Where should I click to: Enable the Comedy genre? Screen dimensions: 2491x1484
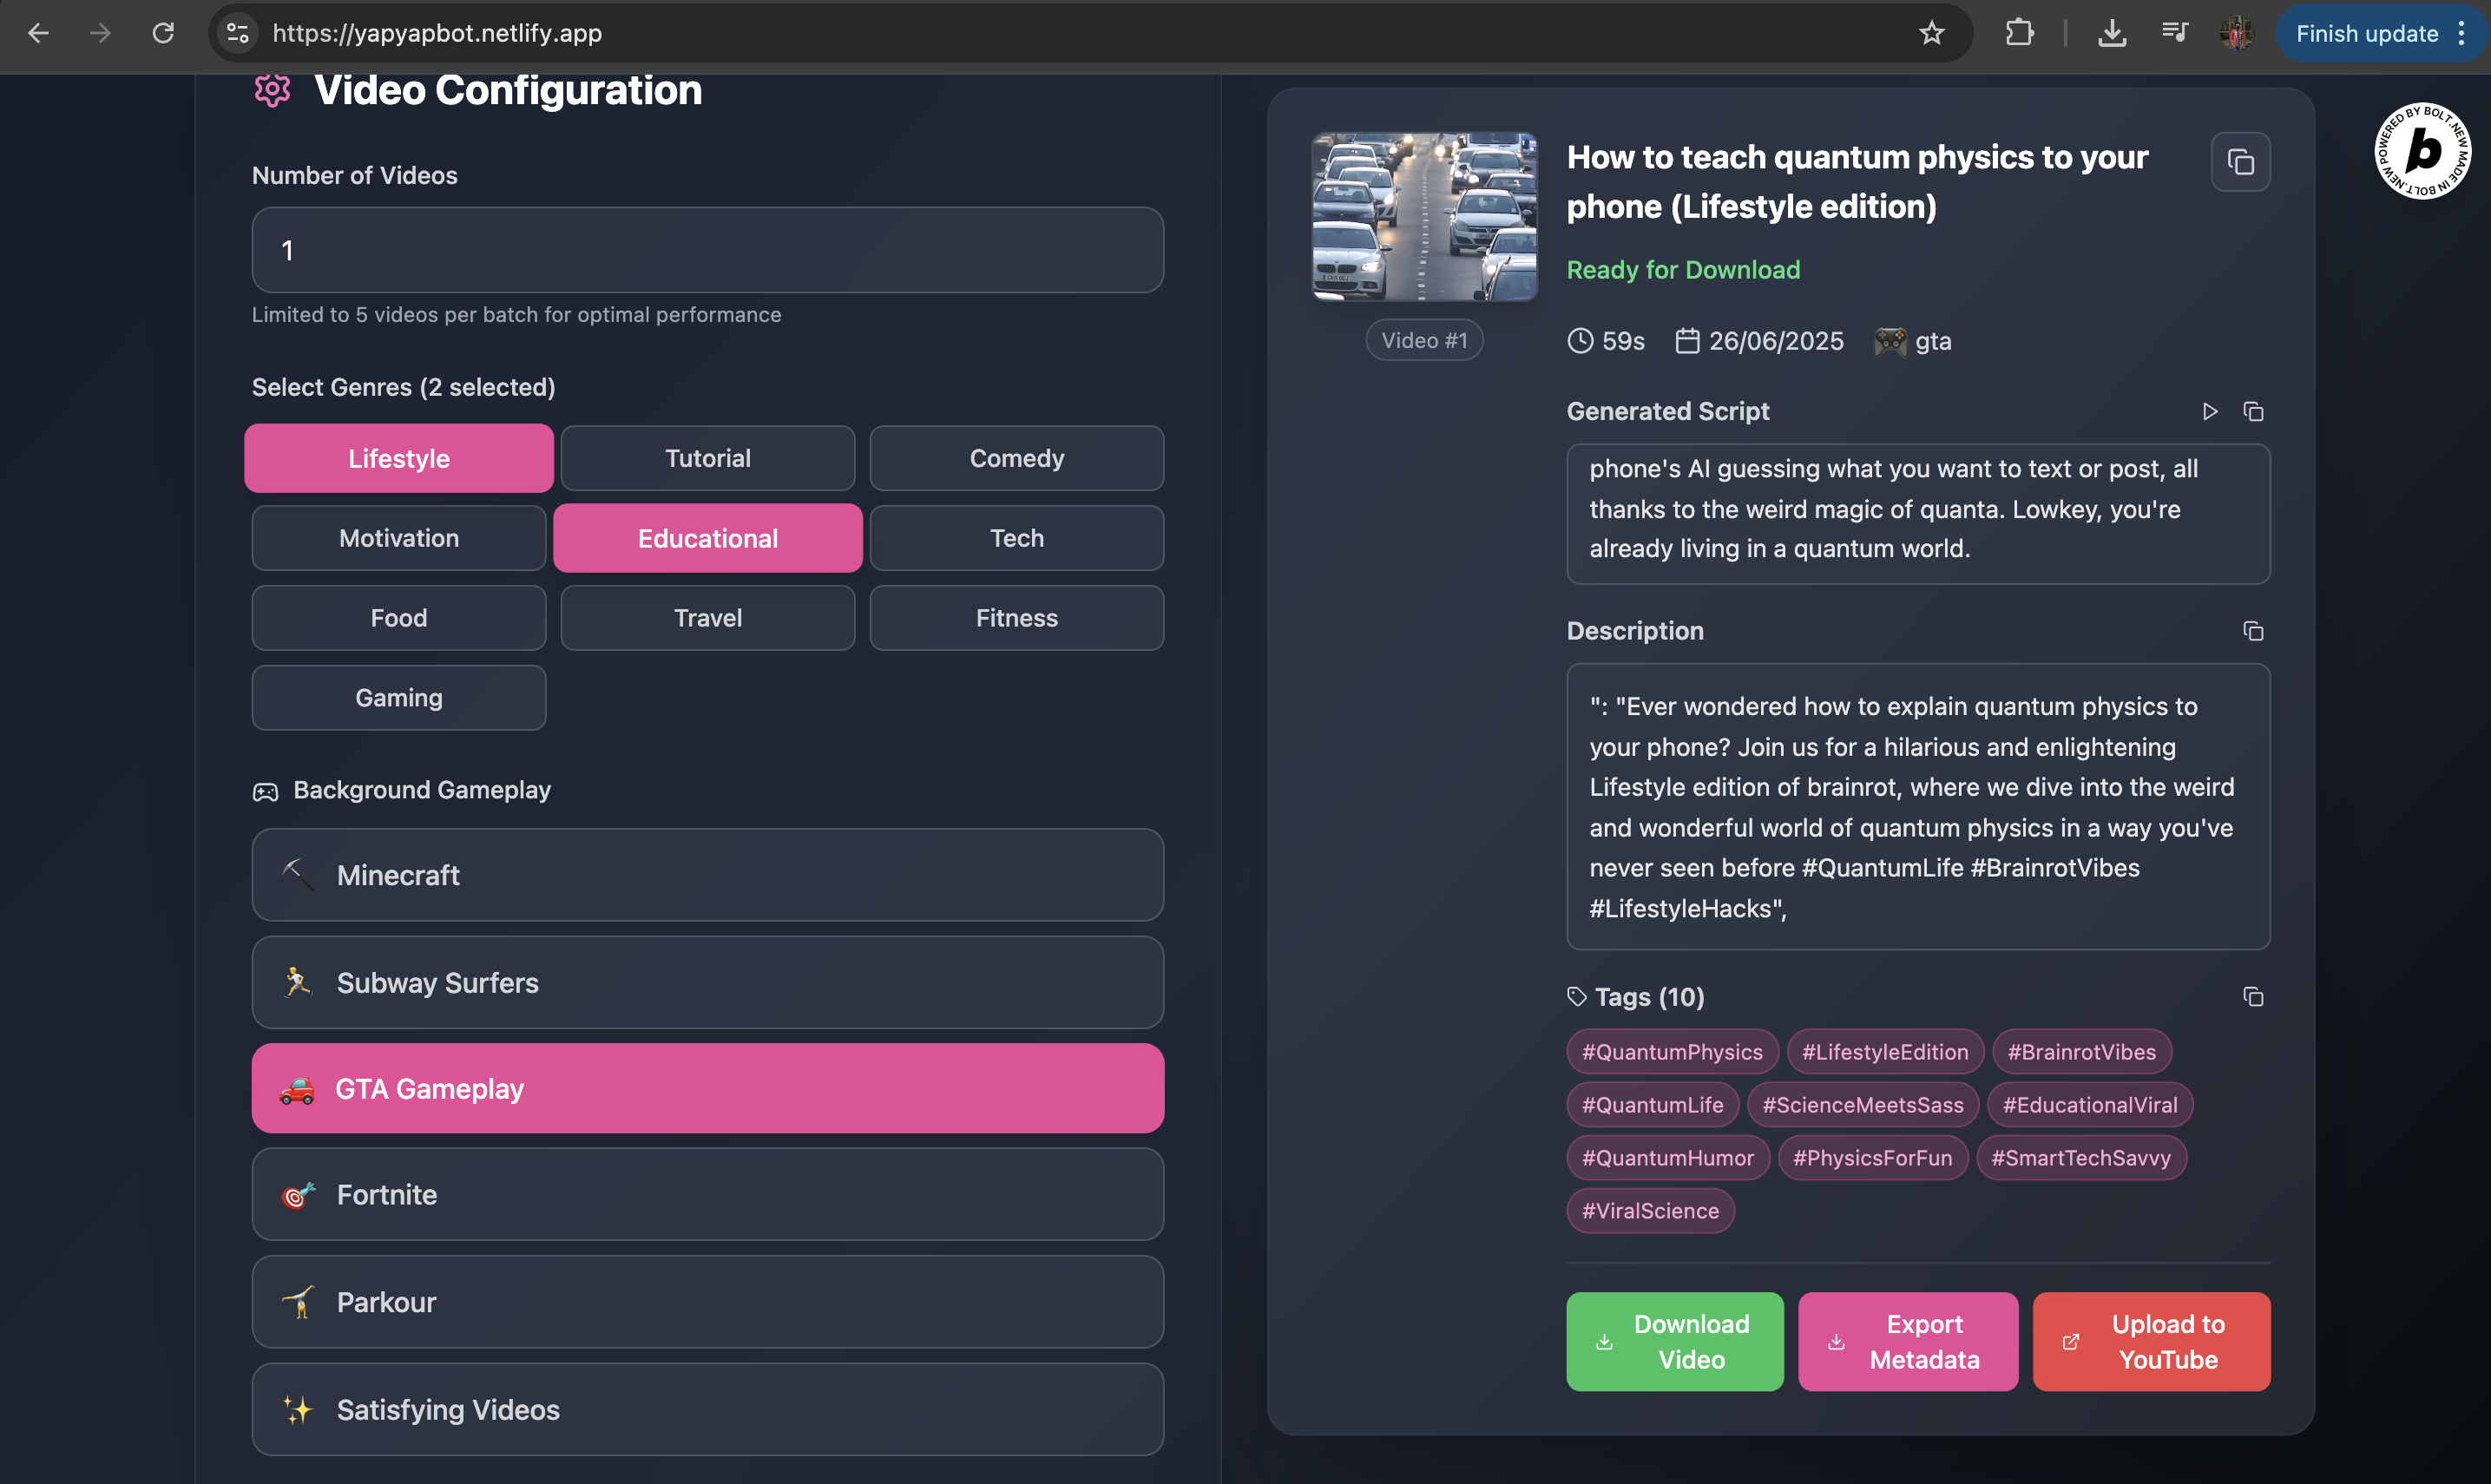point(1016,459)
